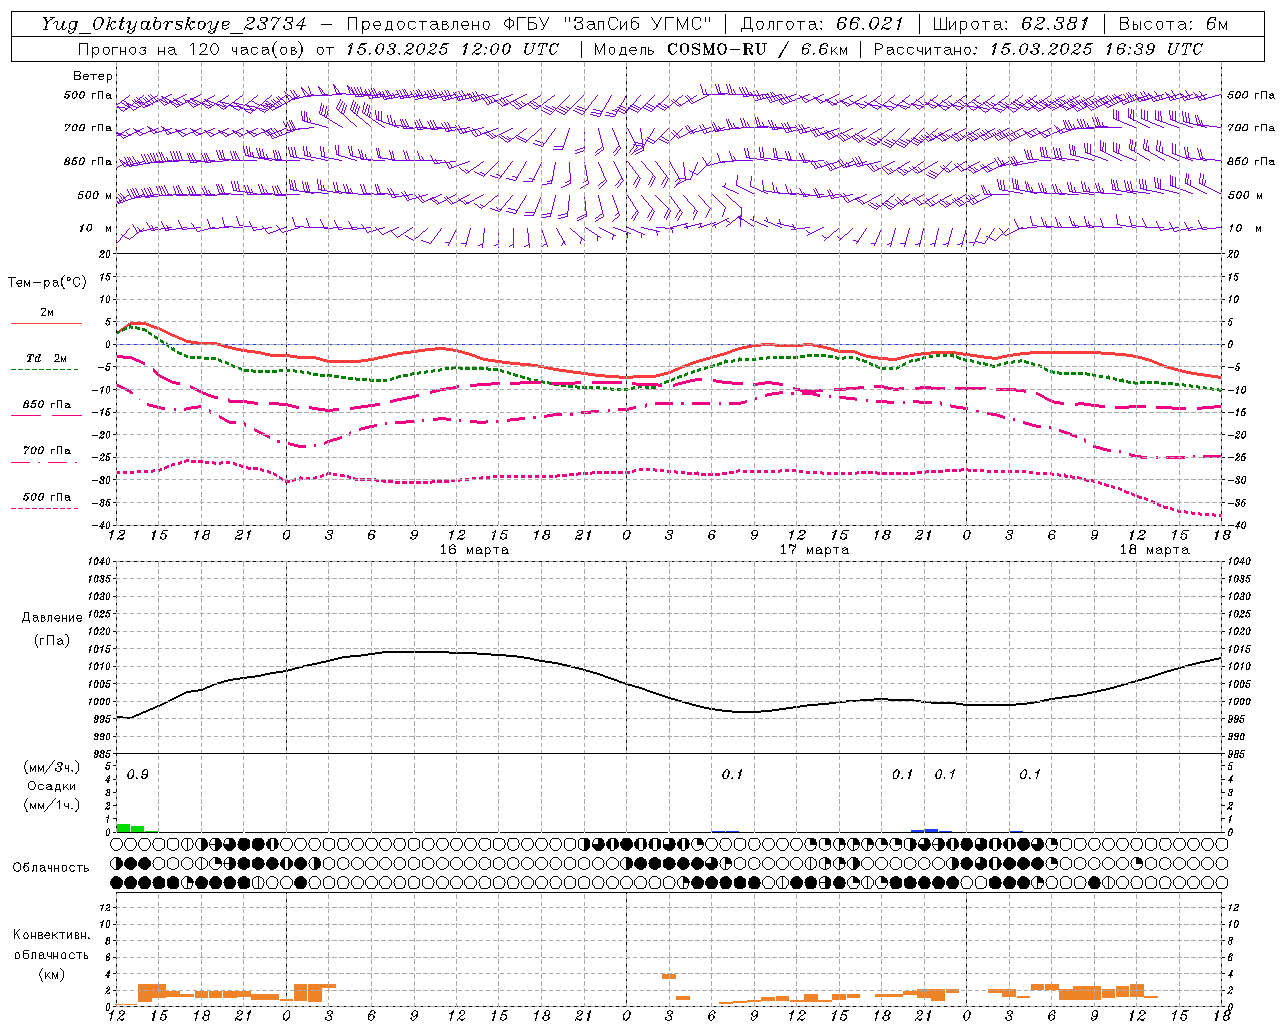This screenshot has height=1024, width=1280.
Task: Click the red line sample under 2м legend
Action: pyautogui.click(x=46, y=323)
